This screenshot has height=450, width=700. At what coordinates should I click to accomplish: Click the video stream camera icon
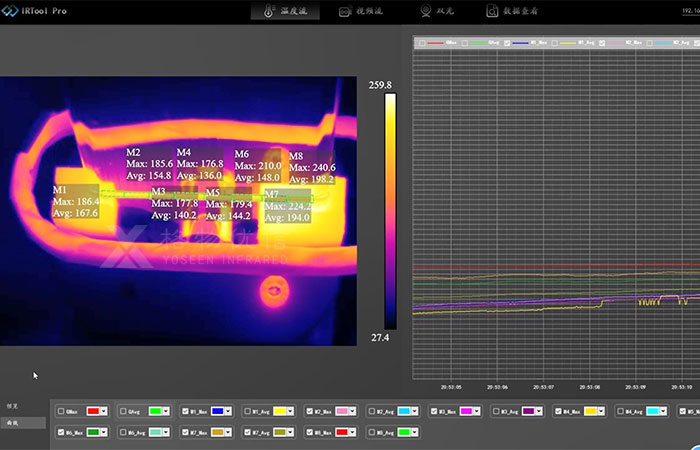344,12
